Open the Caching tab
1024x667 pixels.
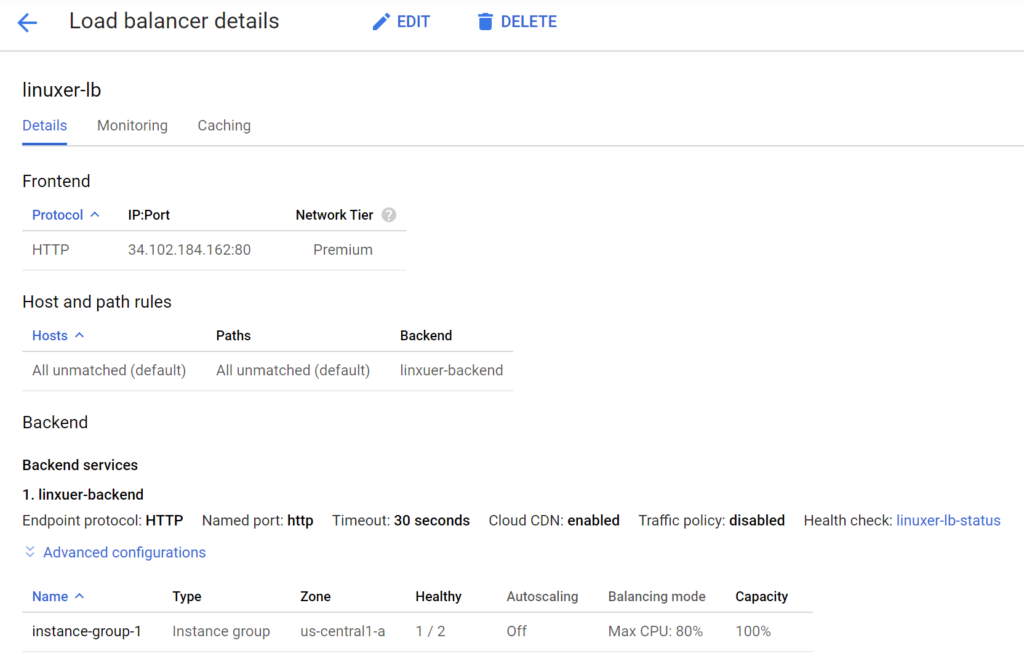[224, 126]
